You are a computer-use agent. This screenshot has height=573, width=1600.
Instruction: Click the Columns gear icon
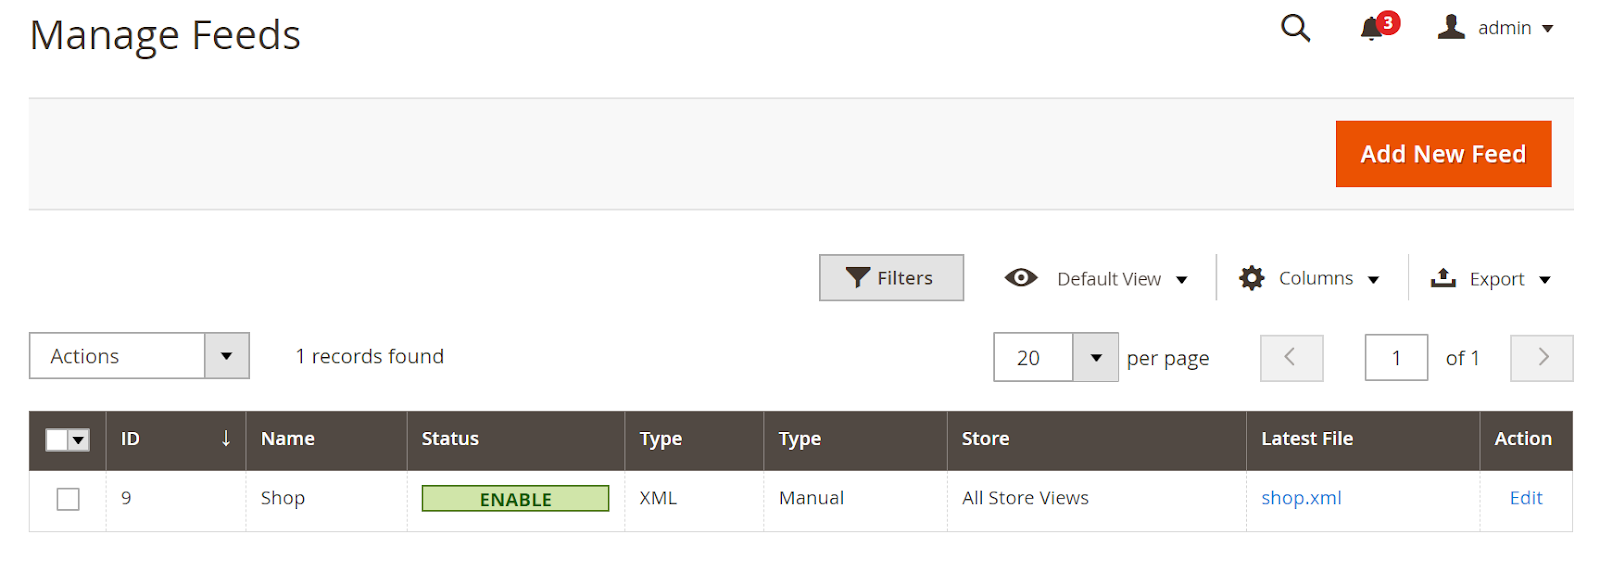tap(1251, 278)
